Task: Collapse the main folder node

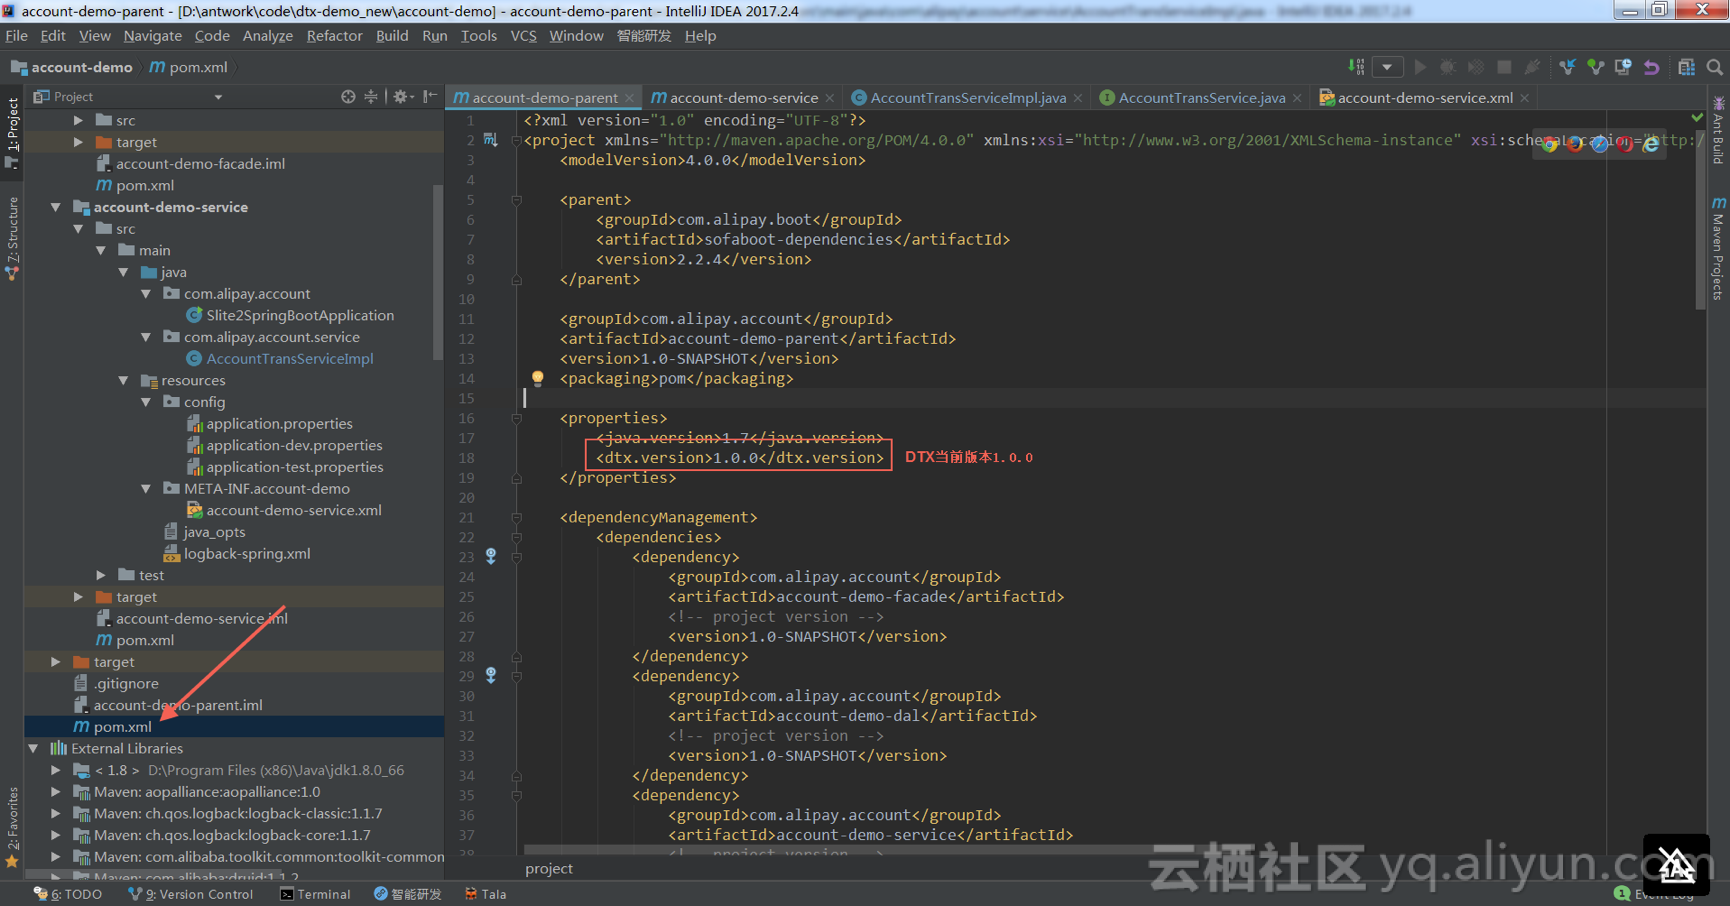Action: [x=101, y=250]
